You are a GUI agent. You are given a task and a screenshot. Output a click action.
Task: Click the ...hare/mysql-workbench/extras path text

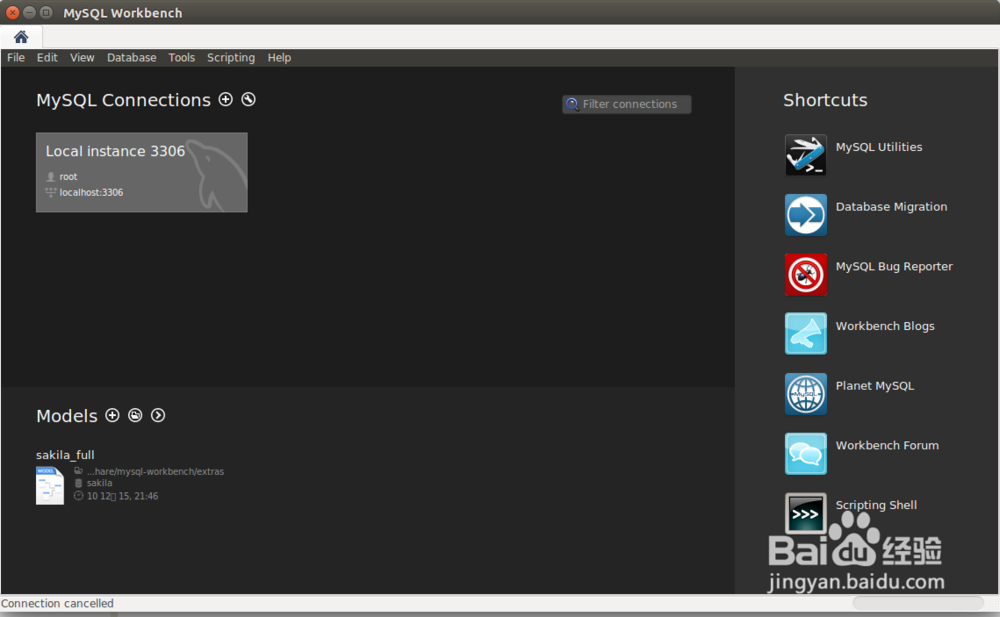pos(155,472)
